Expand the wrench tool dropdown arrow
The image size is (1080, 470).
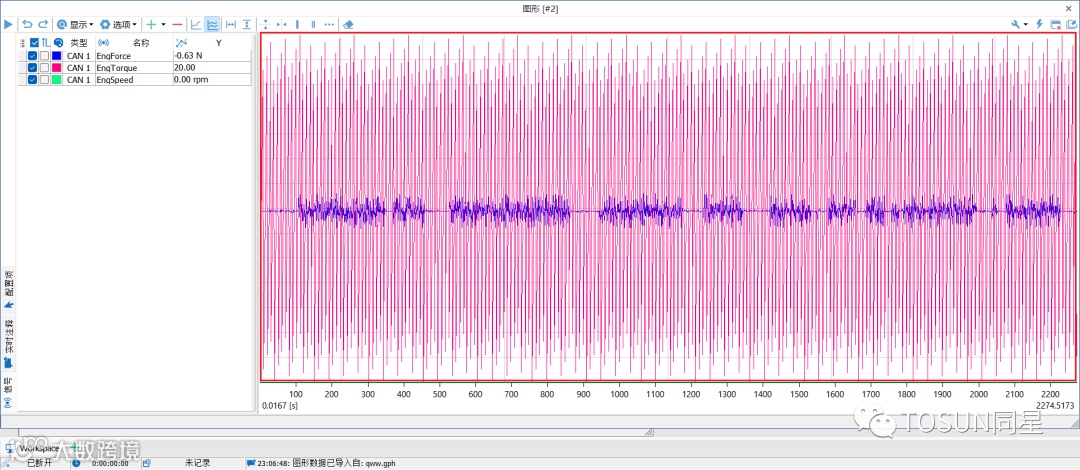(x=1026, y=24)
